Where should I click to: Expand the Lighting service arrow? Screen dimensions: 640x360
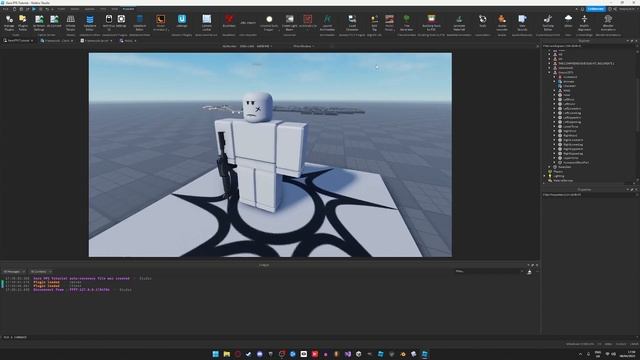tap(544, 176)
